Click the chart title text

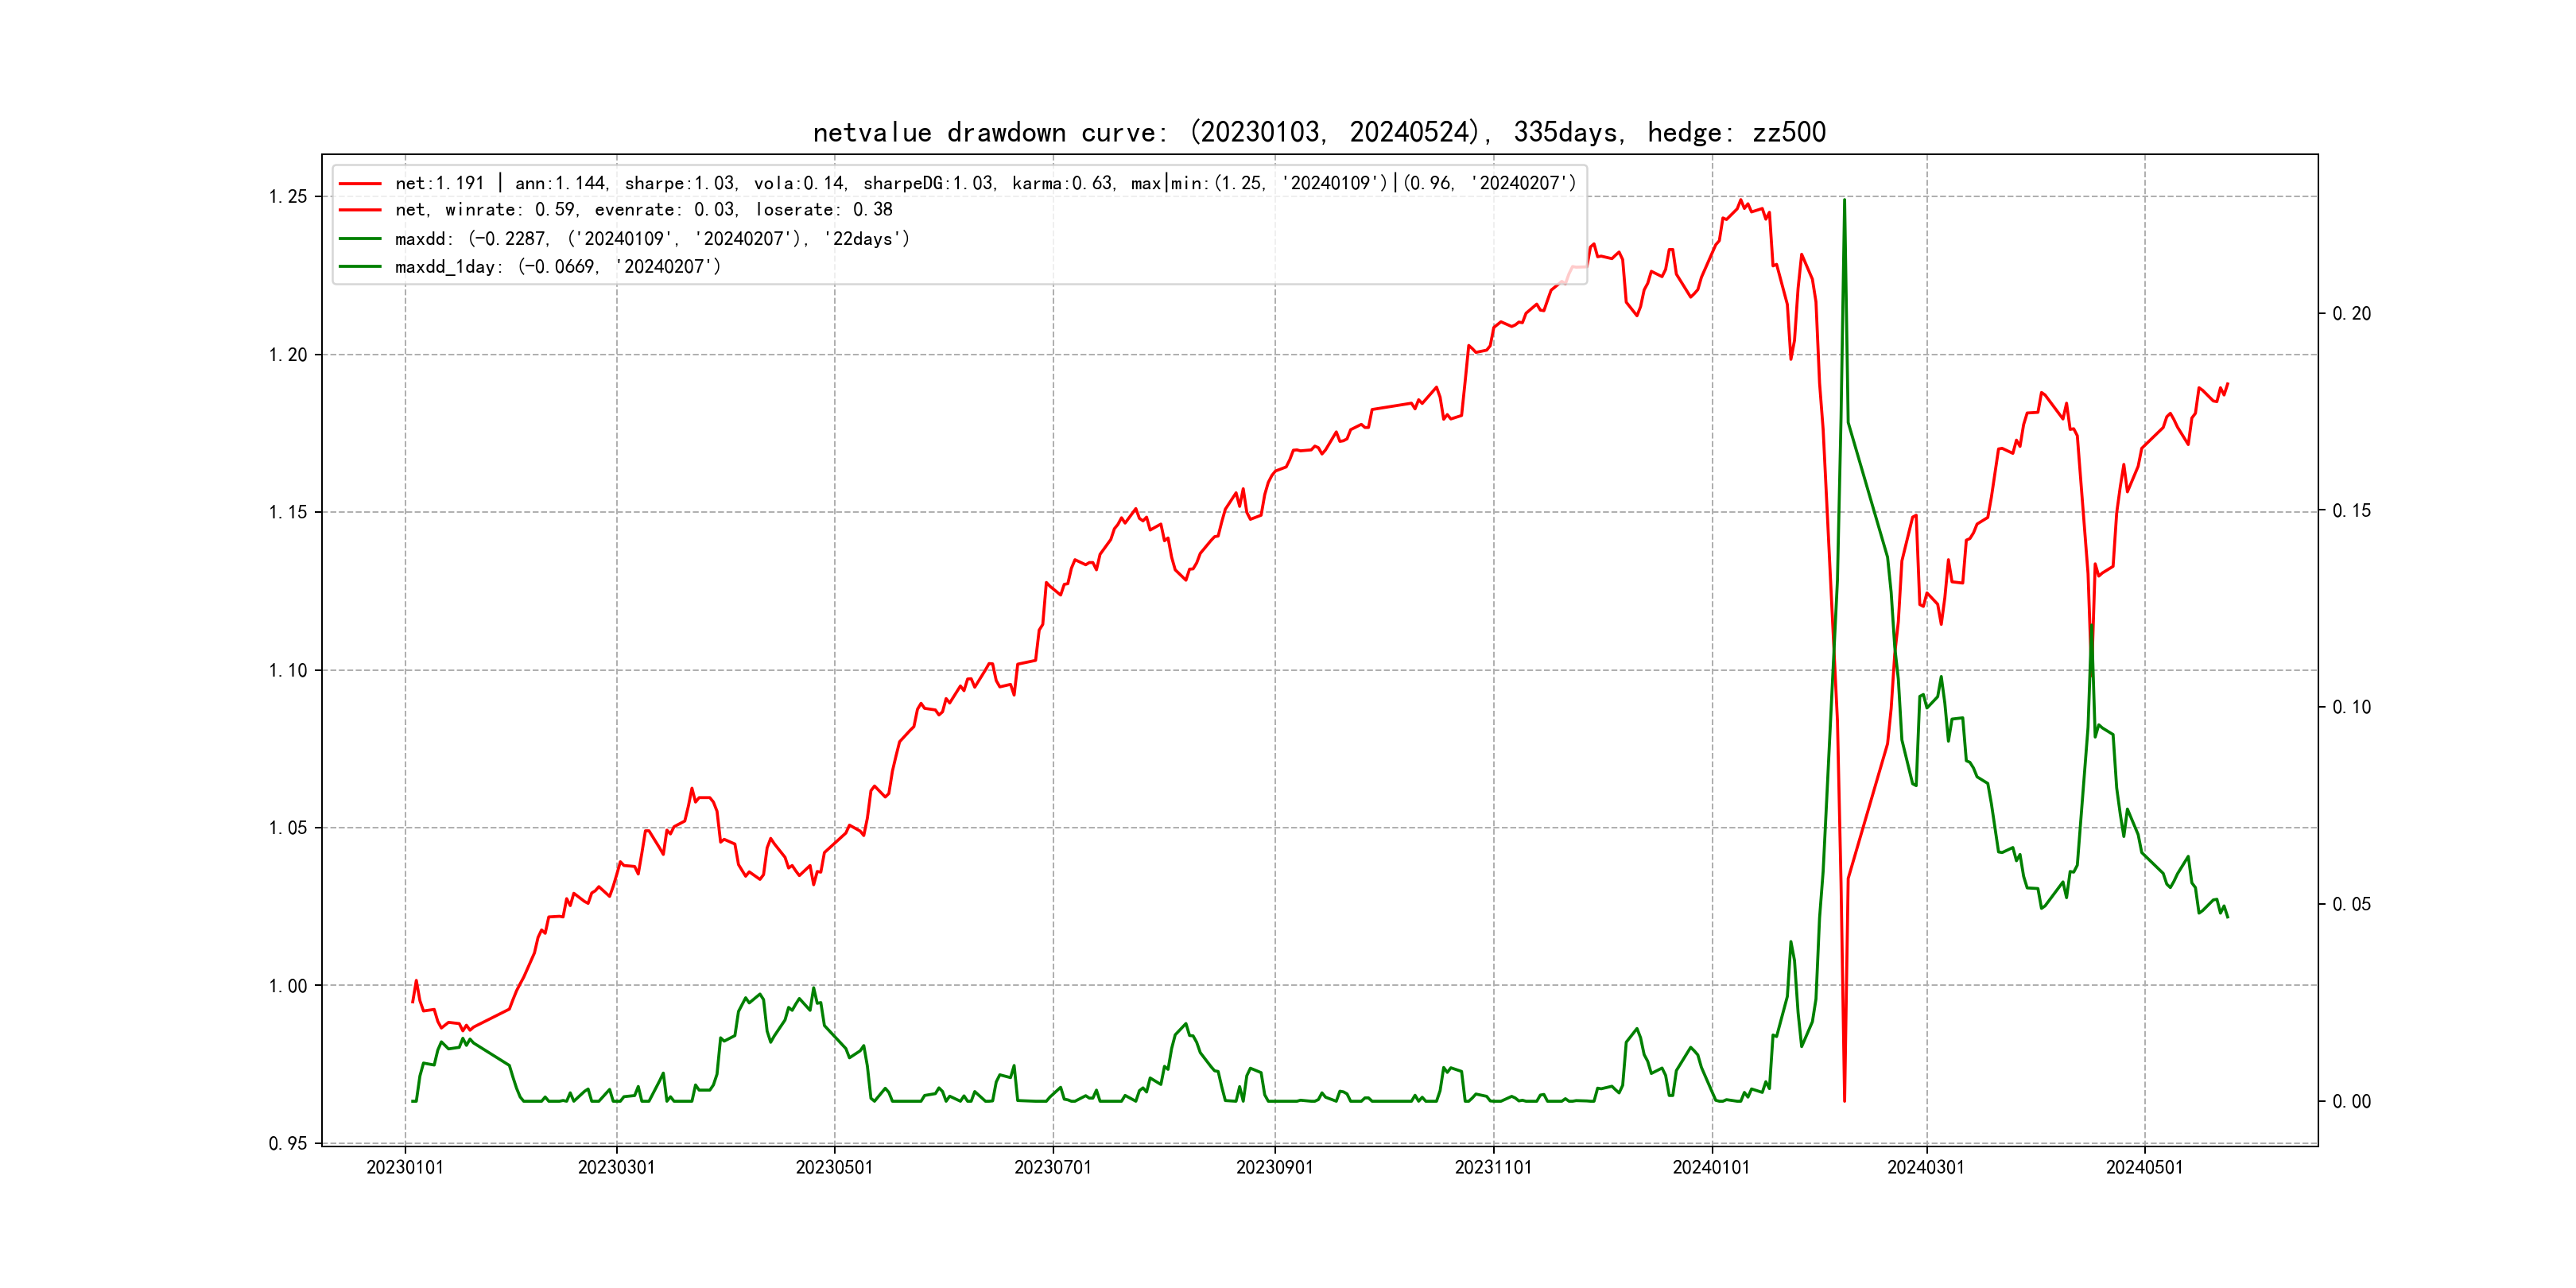tap(1319, 132)
